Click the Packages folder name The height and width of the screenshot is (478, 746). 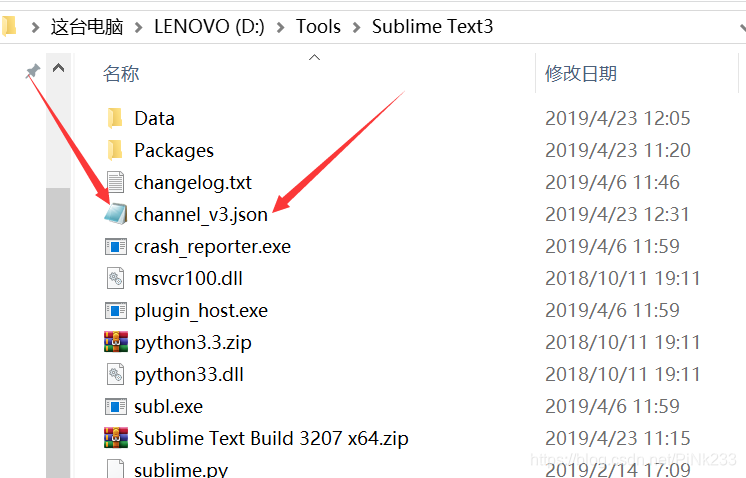pos(174,151)
